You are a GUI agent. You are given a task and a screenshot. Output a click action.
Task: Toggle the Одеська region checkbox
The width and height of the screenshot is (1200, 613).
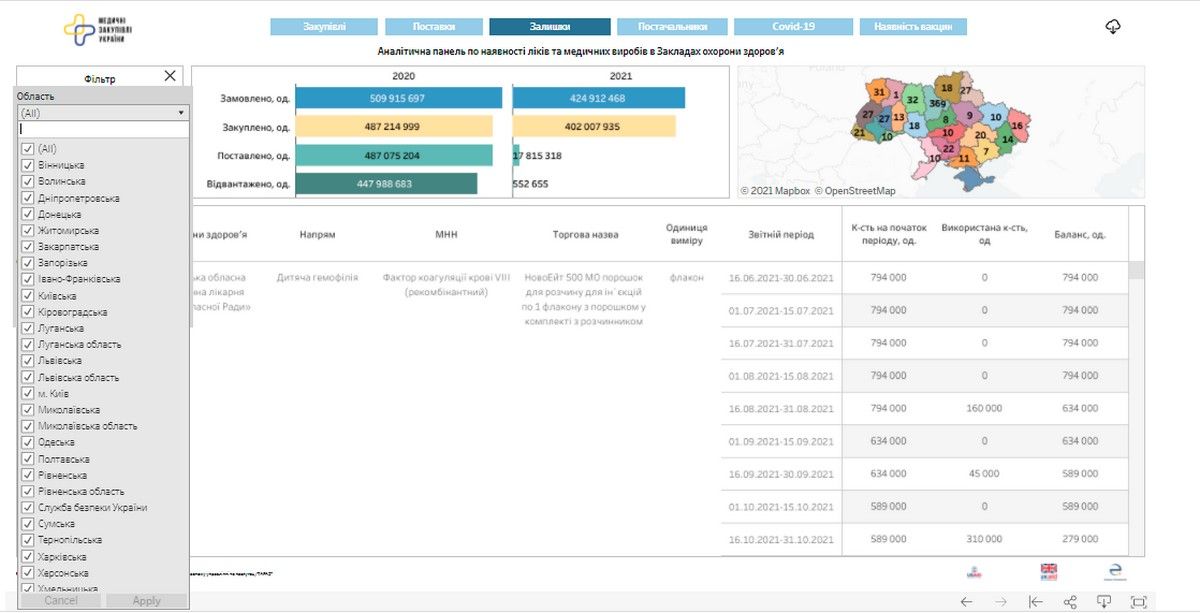[28, 443]
